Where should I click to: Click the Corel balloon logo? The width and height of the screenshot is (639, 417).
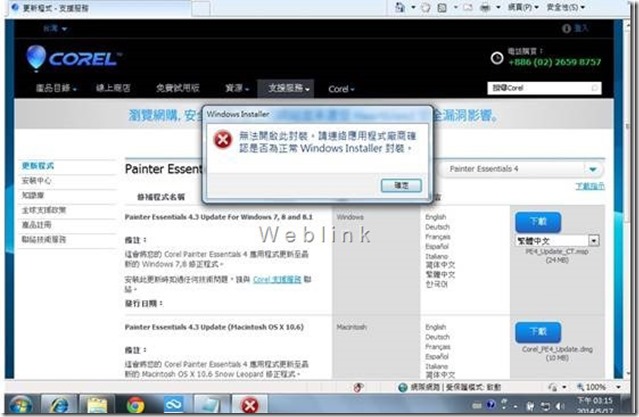pyautogui.click(x=35, y=58)
